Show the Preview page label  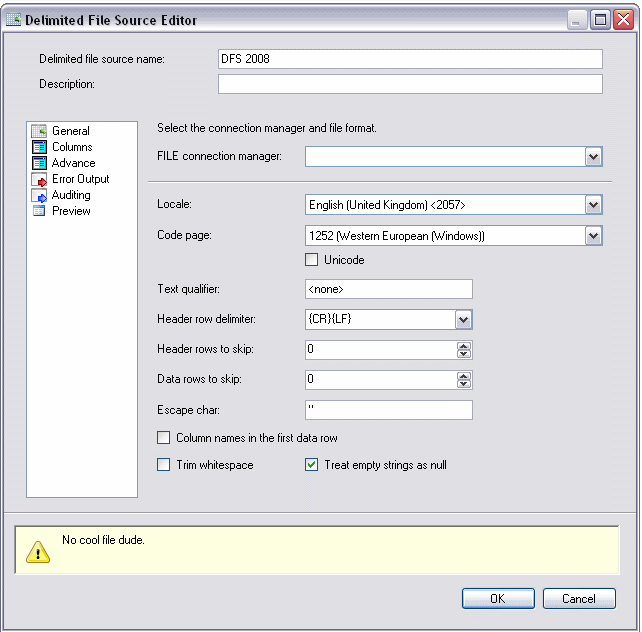[71, 211]
